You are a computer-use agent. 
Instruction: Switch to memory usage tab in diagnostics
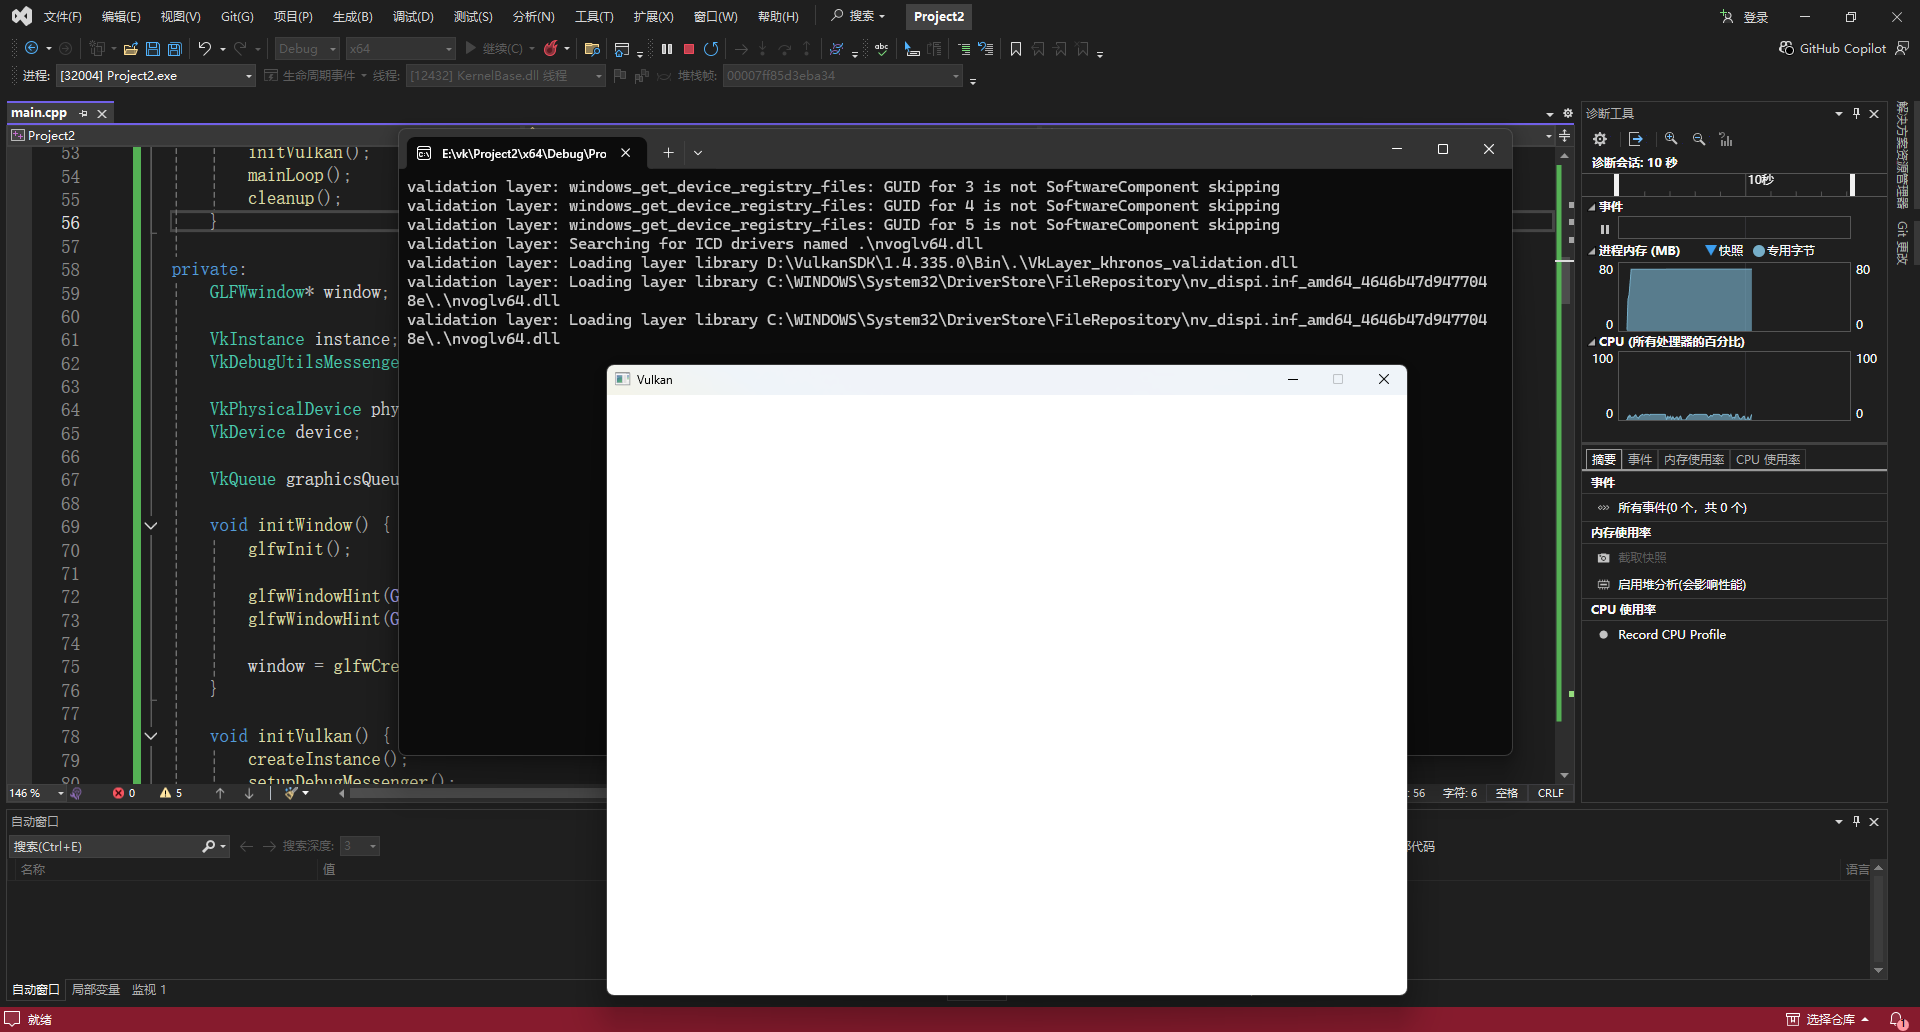1693,460
